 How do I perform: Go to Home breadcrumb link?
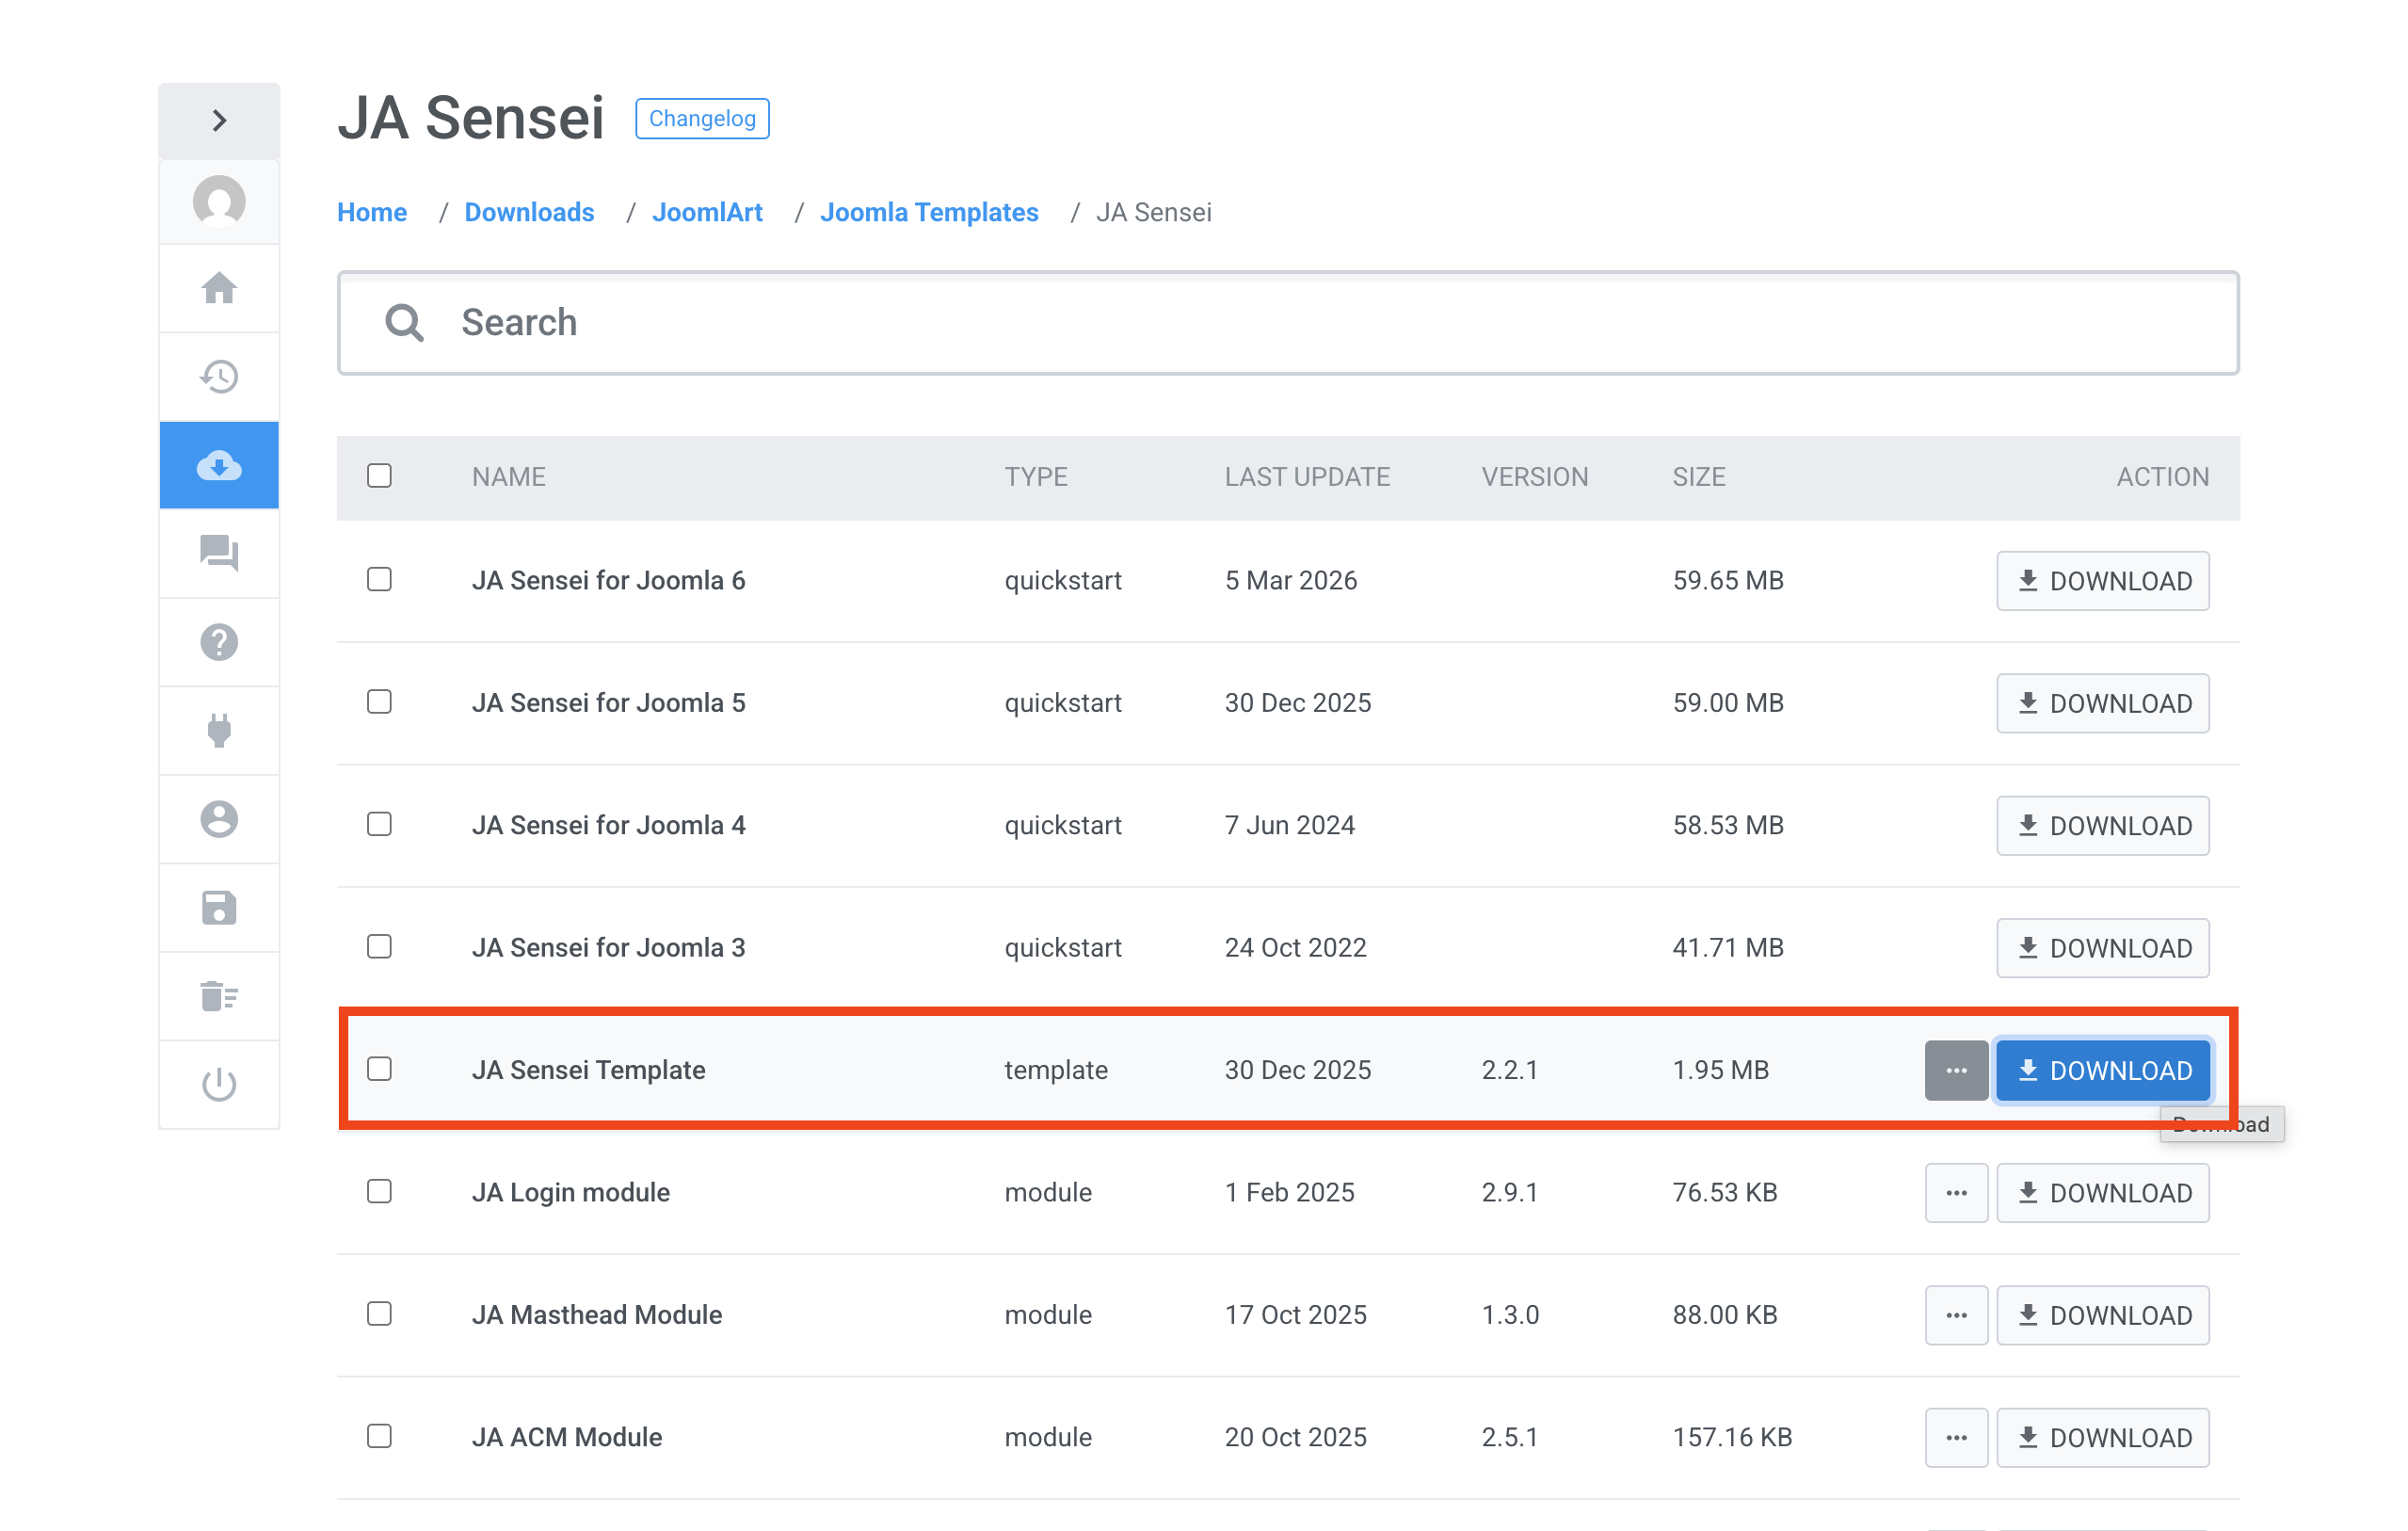point(372,212)
